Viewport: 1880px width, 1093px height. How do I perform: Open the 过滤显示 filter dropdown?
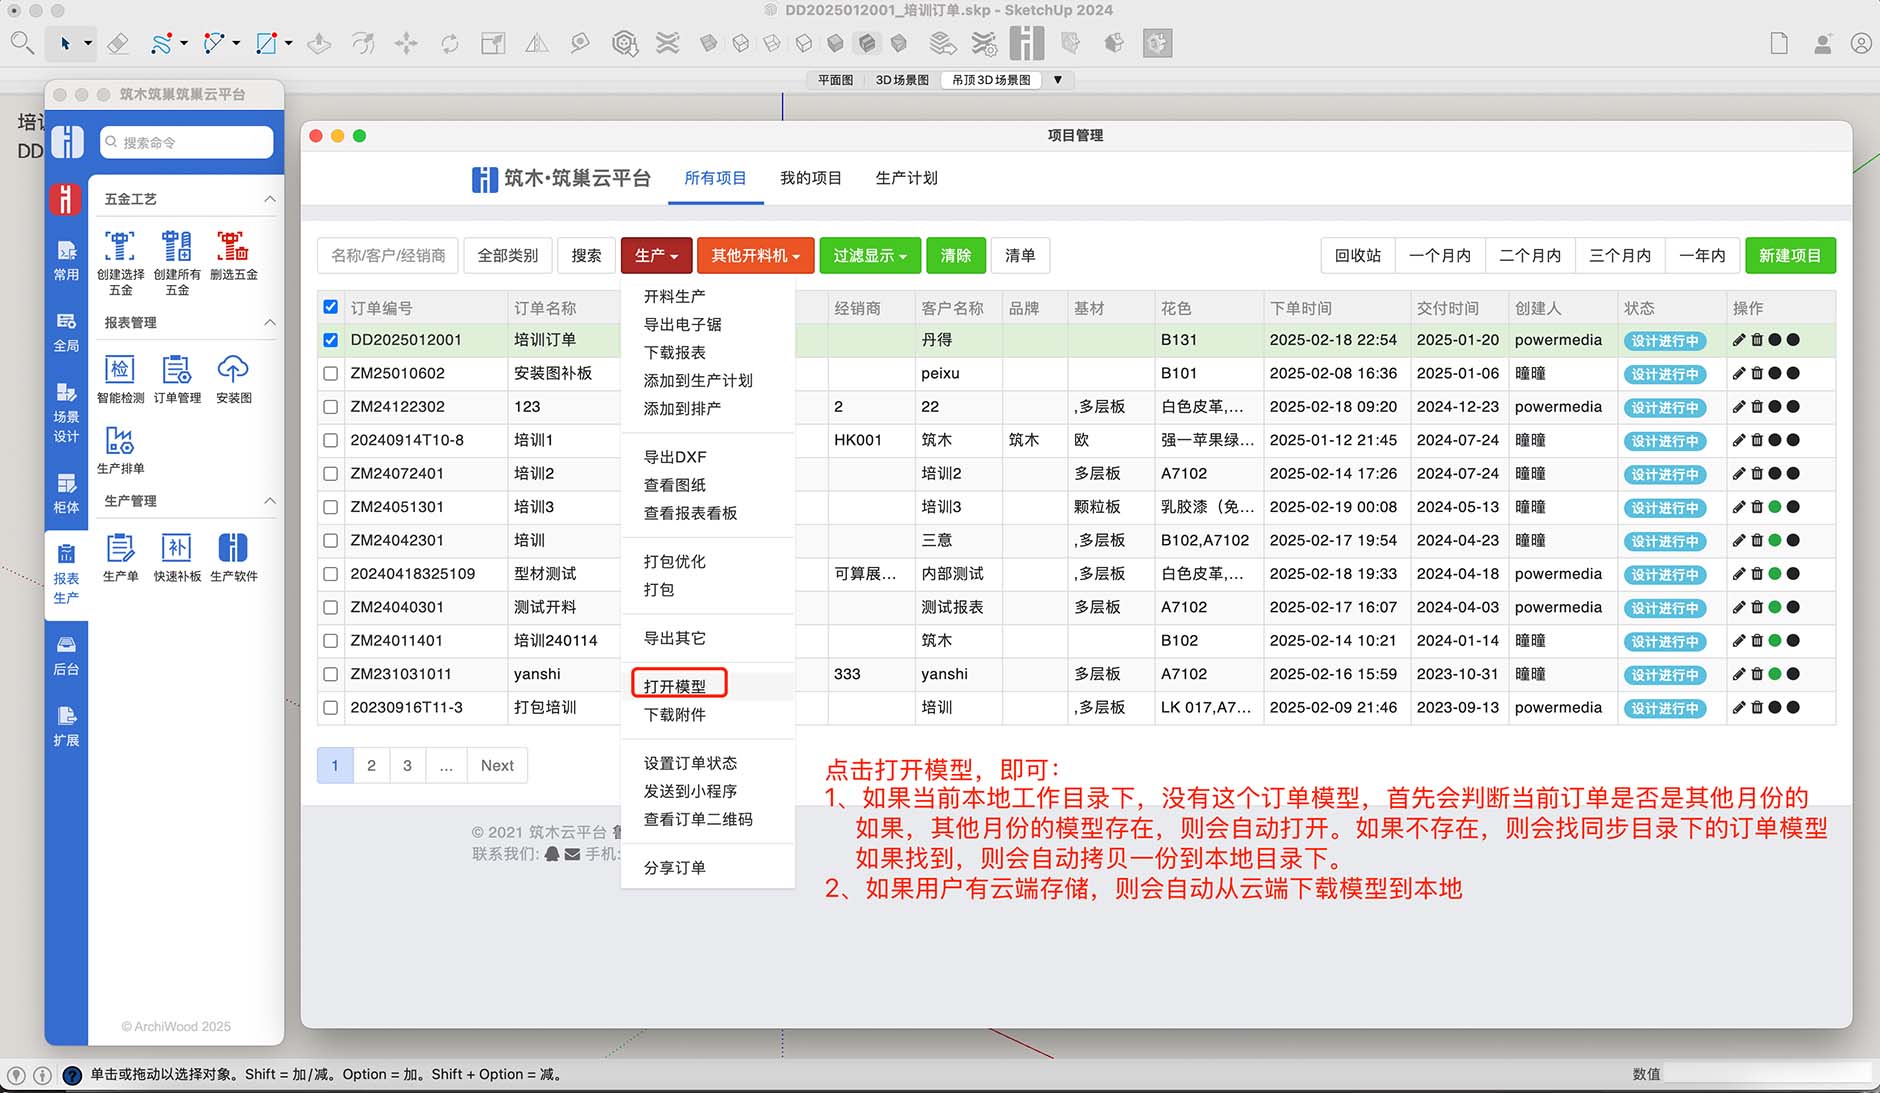[x=869, y=255]
